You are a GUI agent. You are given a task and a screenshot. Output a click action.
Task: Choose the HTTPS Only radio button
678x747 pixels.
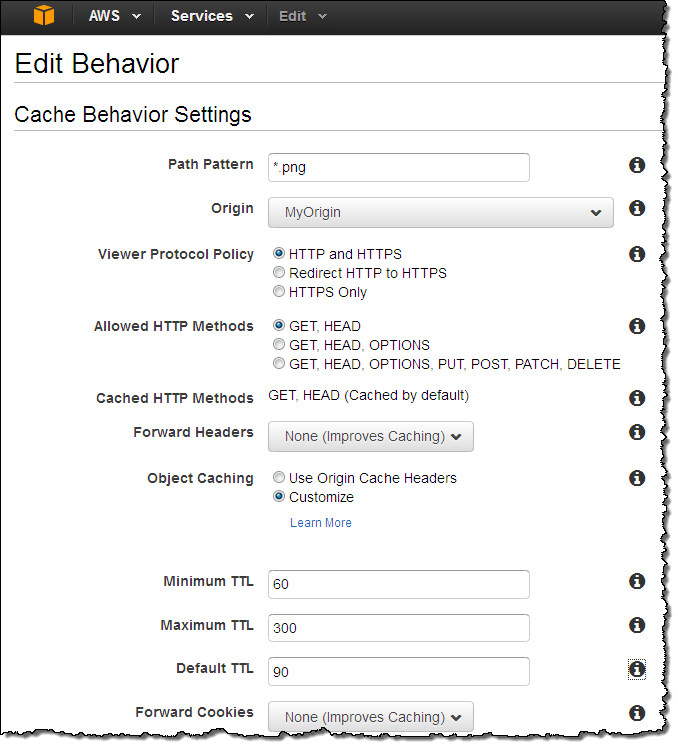point(279,292)
